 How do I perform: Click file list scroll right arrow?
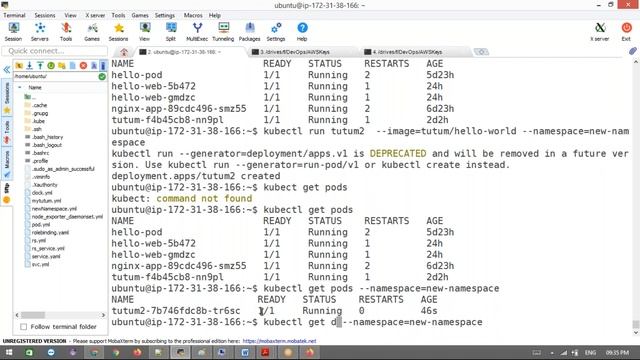(103, 315)
